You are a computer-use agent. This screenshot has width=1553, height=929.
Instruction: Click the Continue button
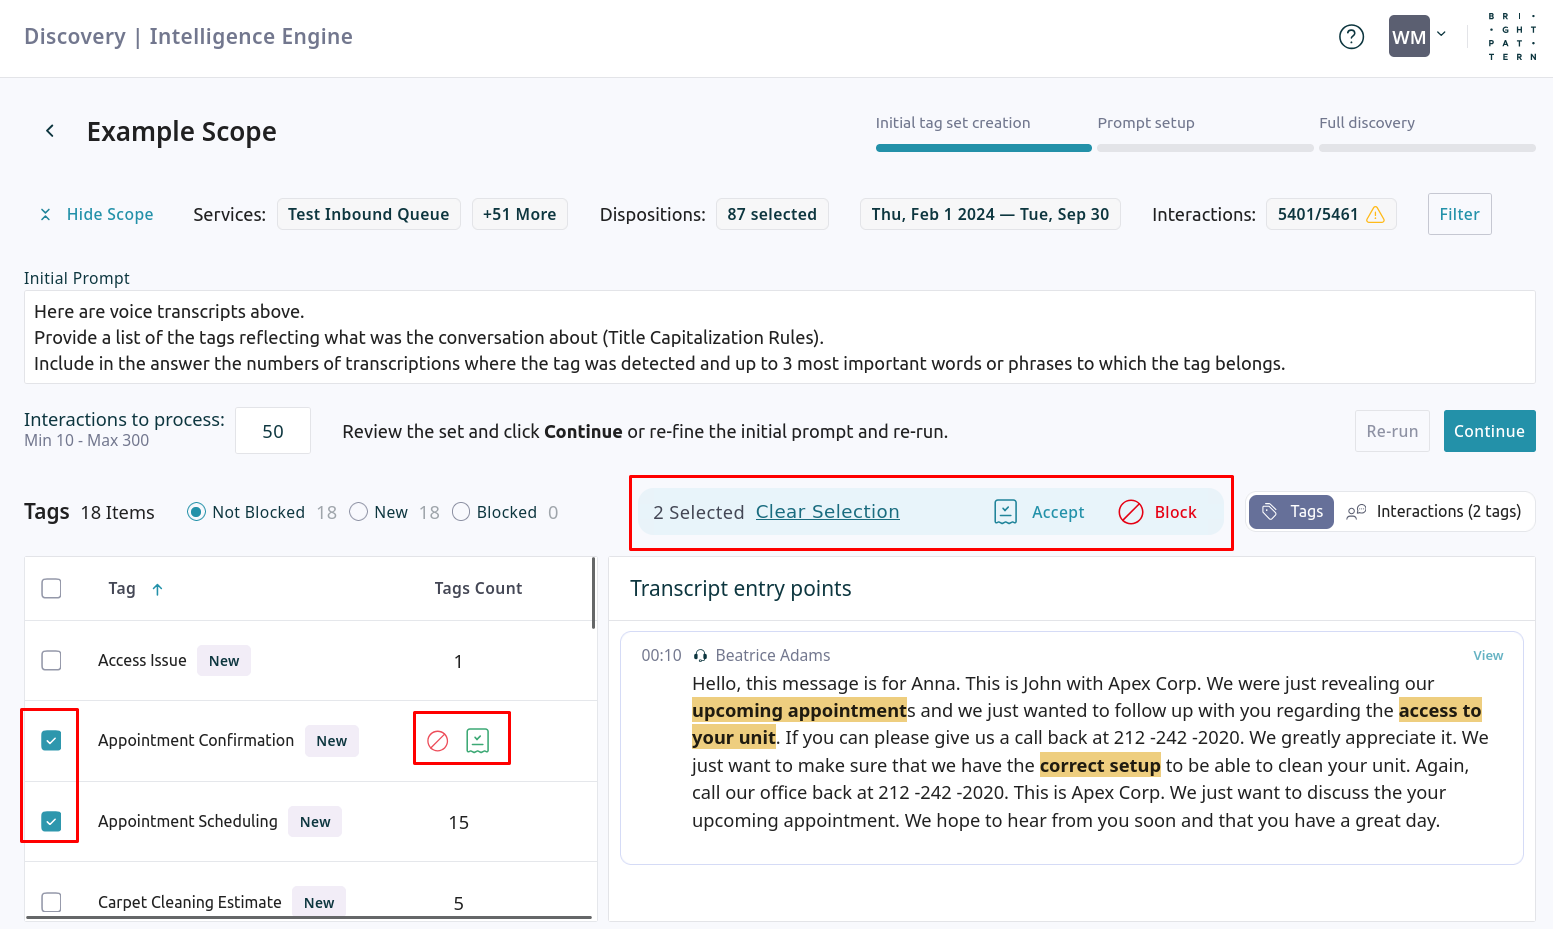(x=1489, y=431)
